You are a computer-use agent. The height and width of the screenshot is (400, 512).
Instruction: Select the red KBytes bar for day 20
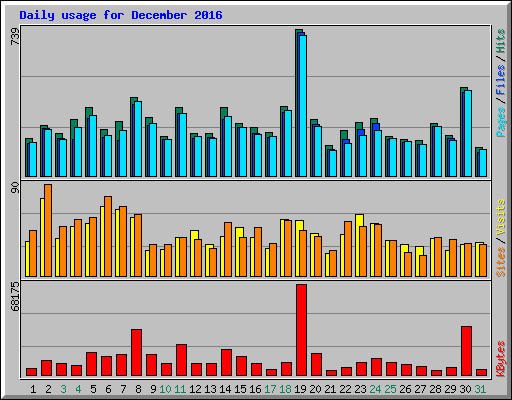point(316,365)
